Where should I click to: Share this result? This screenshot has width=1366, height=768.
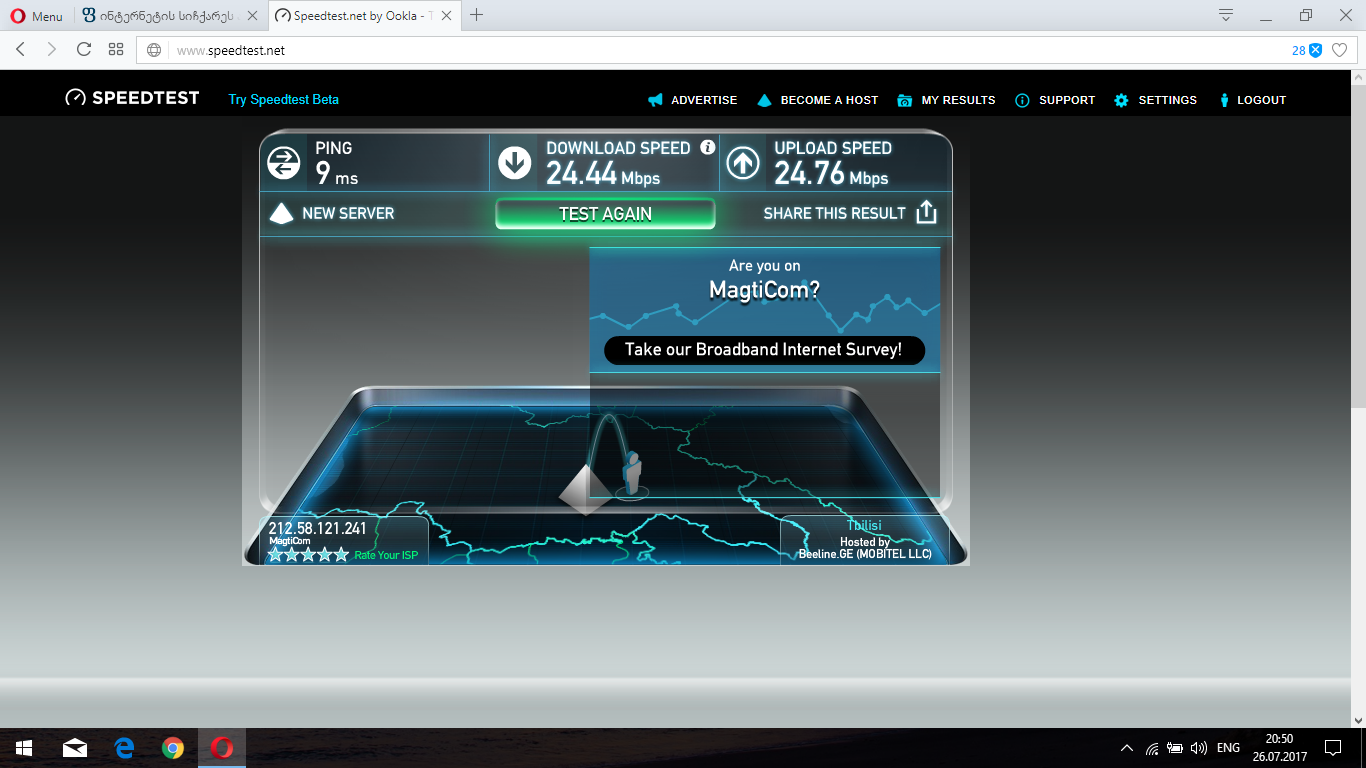click(x=850, y=213)
